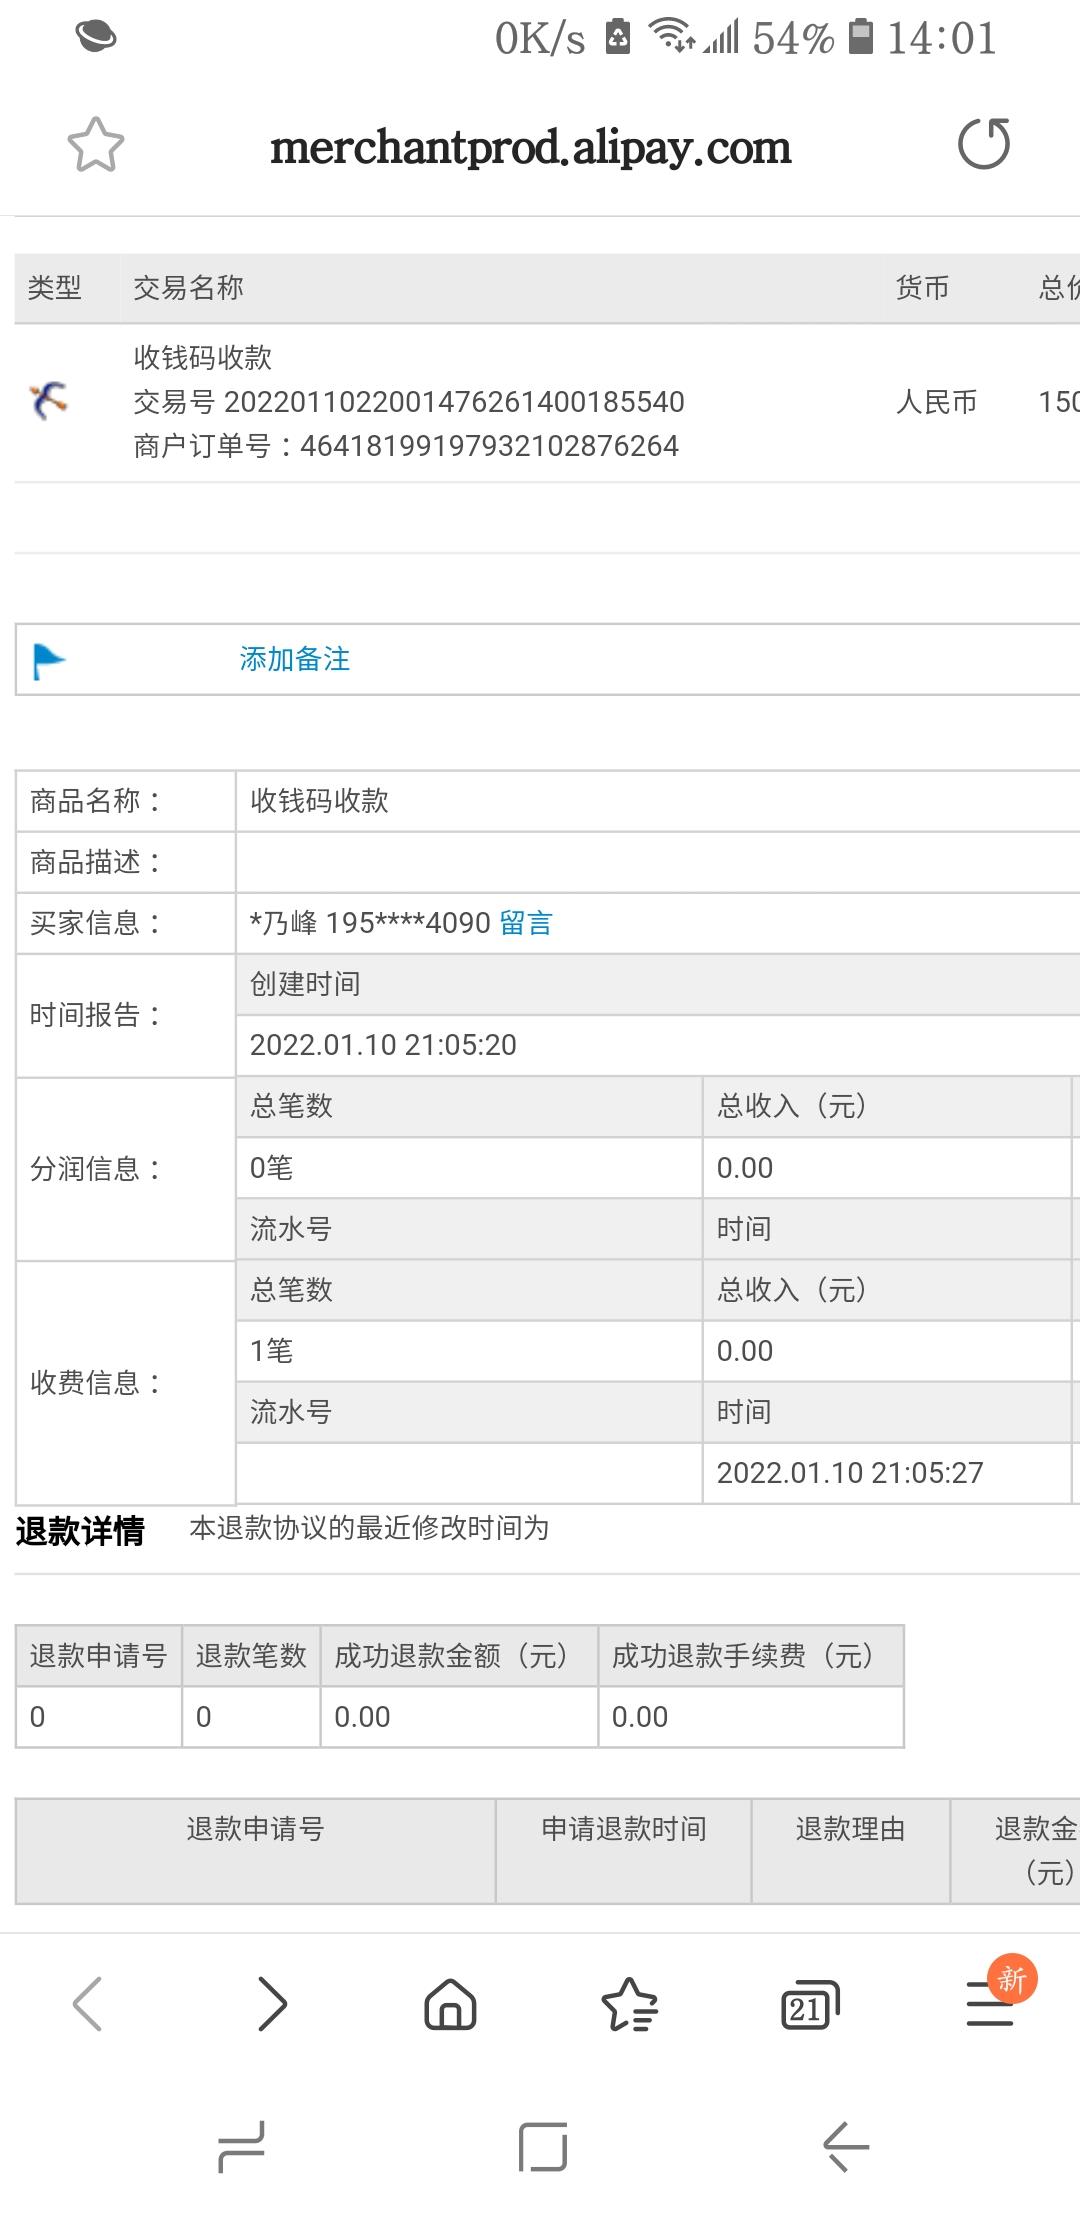Click the 留言 link next to buyer info
1080x2220 pixels.
click(526, 922)
